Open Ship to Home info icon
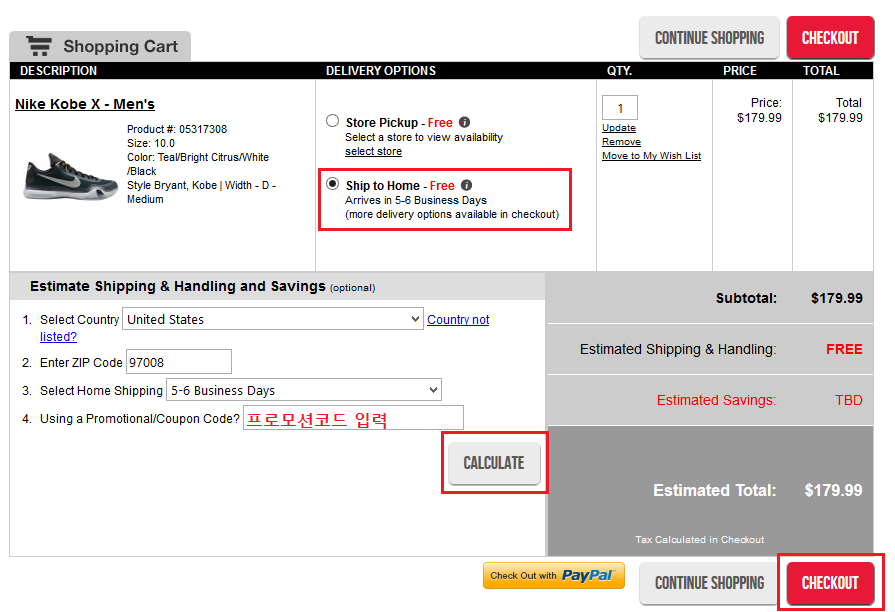The width and height of the screenshot is (895, 612). click(466, 185)
